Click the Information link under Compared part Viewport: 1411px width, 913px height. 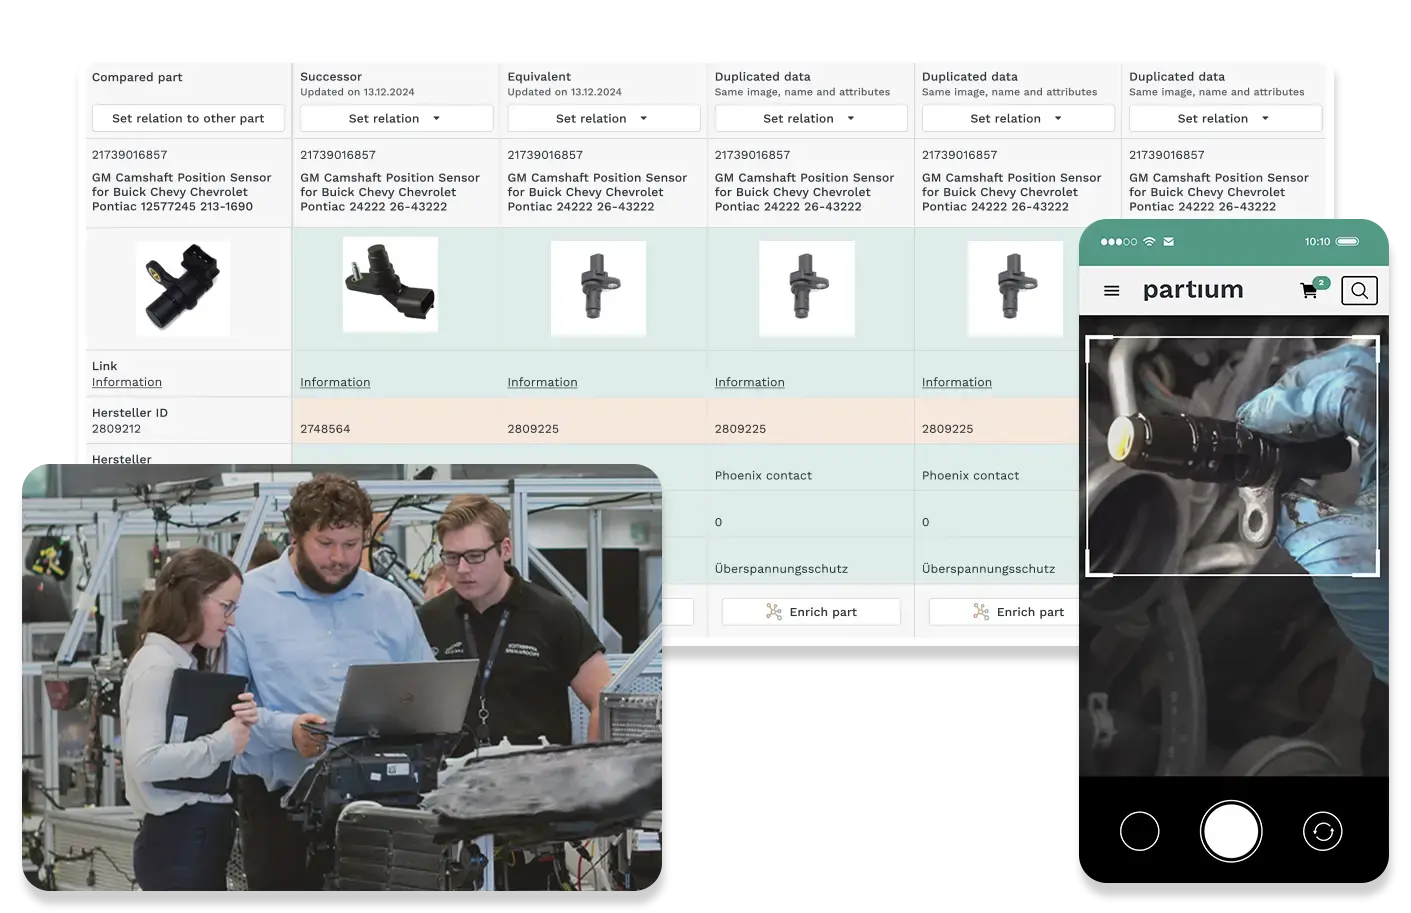(x=126, y=382)
